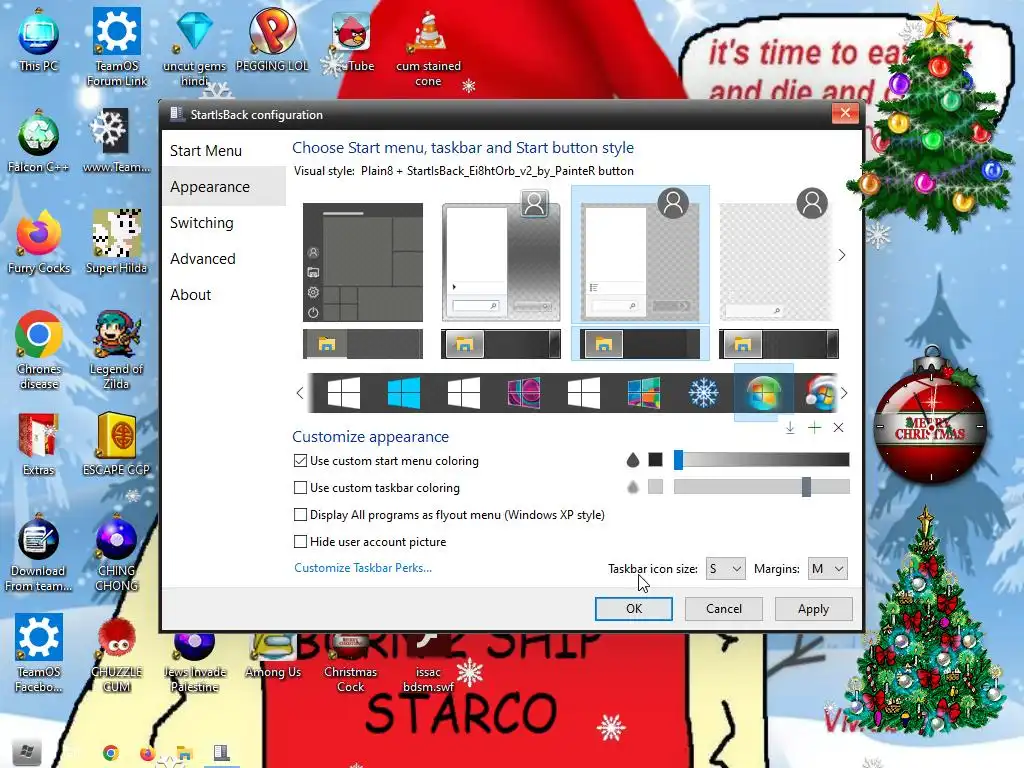1024x768 pixels.
Task: Close the StartIsBack configuration window
Action: (x=844, y=113)
